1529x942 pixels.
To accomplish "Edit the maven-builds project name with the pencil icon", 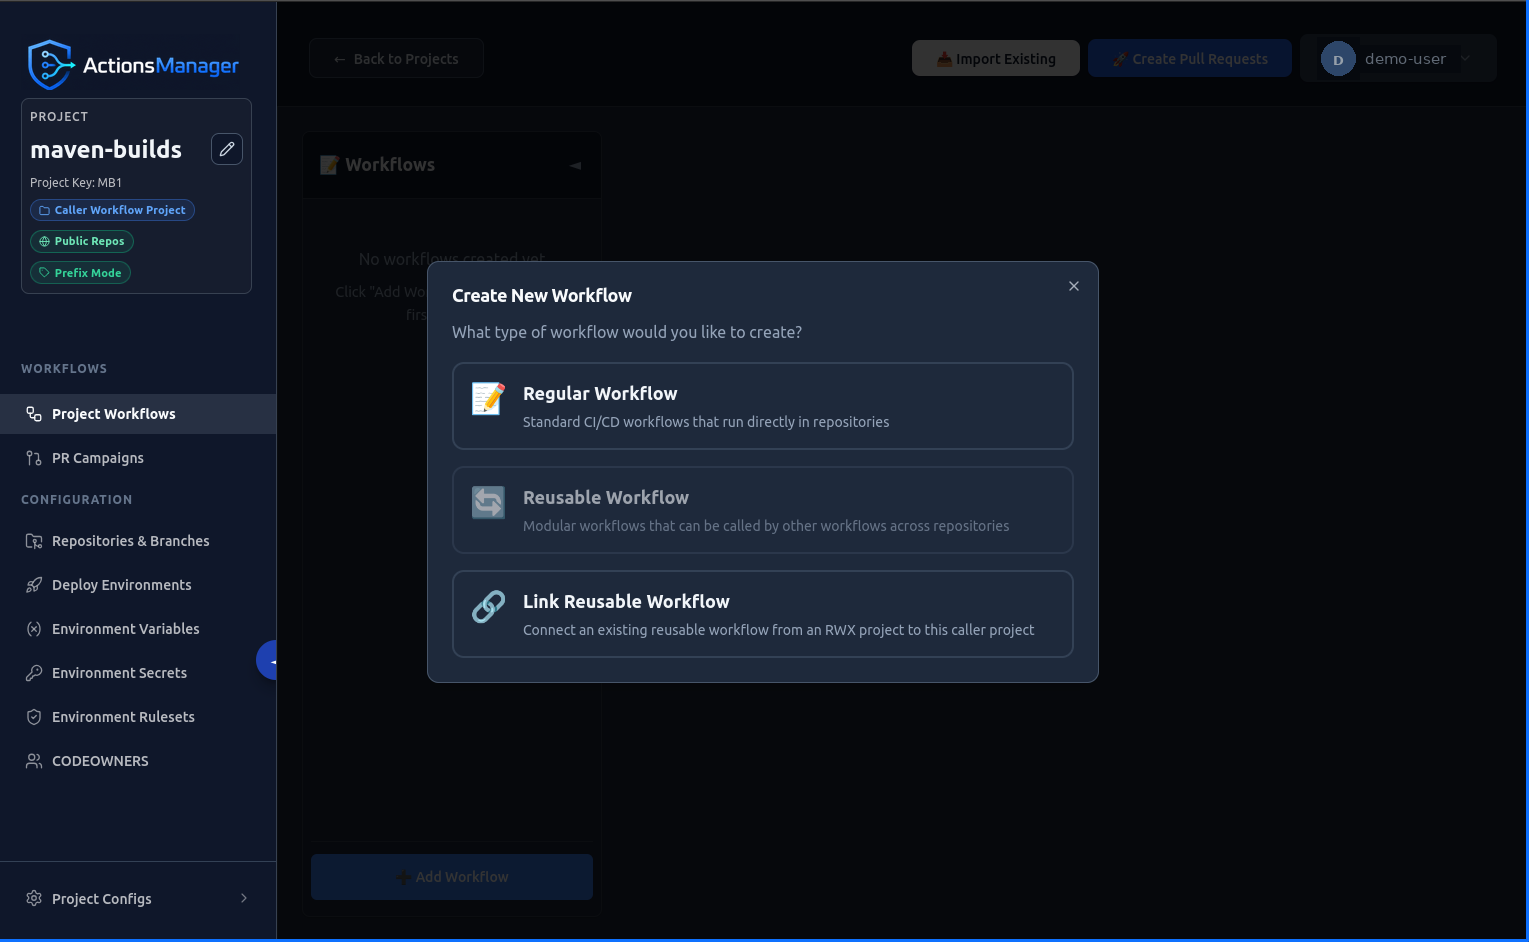I will coord(227,149).
